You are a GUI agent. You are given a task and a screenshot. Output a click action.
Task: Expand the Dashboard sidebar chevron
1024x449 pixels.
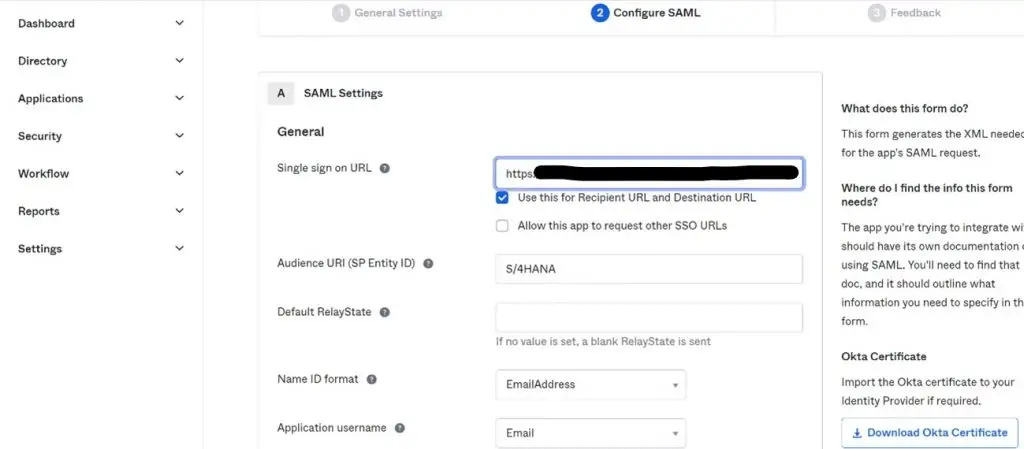tap(180, 23)
